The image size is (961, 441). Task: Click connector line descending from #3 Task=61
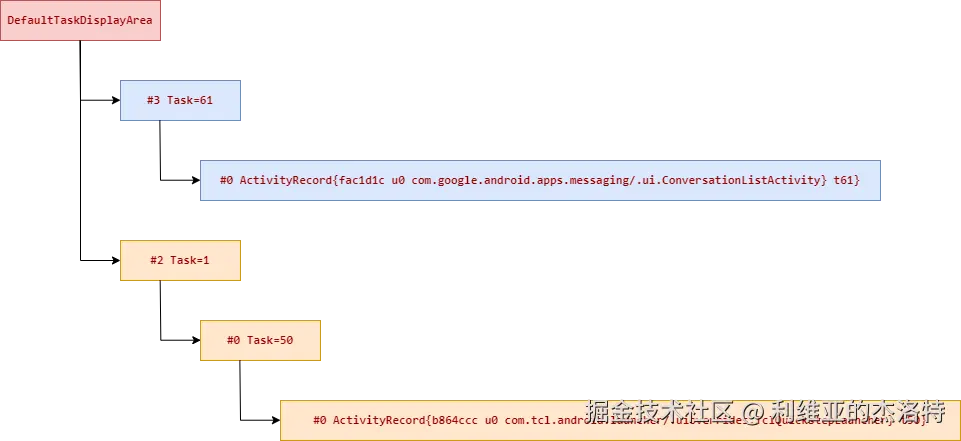pyautogui.click(x=161, y=150)
